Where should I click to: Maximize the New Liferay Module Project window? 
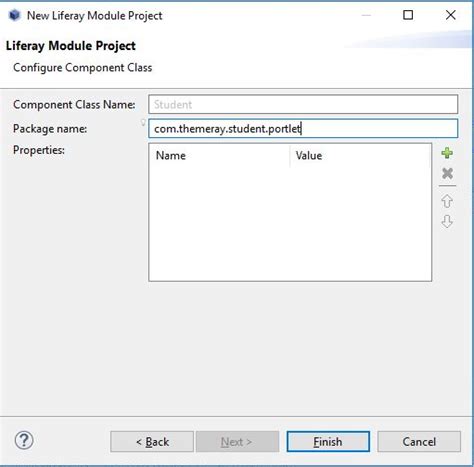(x=408, y=15)
